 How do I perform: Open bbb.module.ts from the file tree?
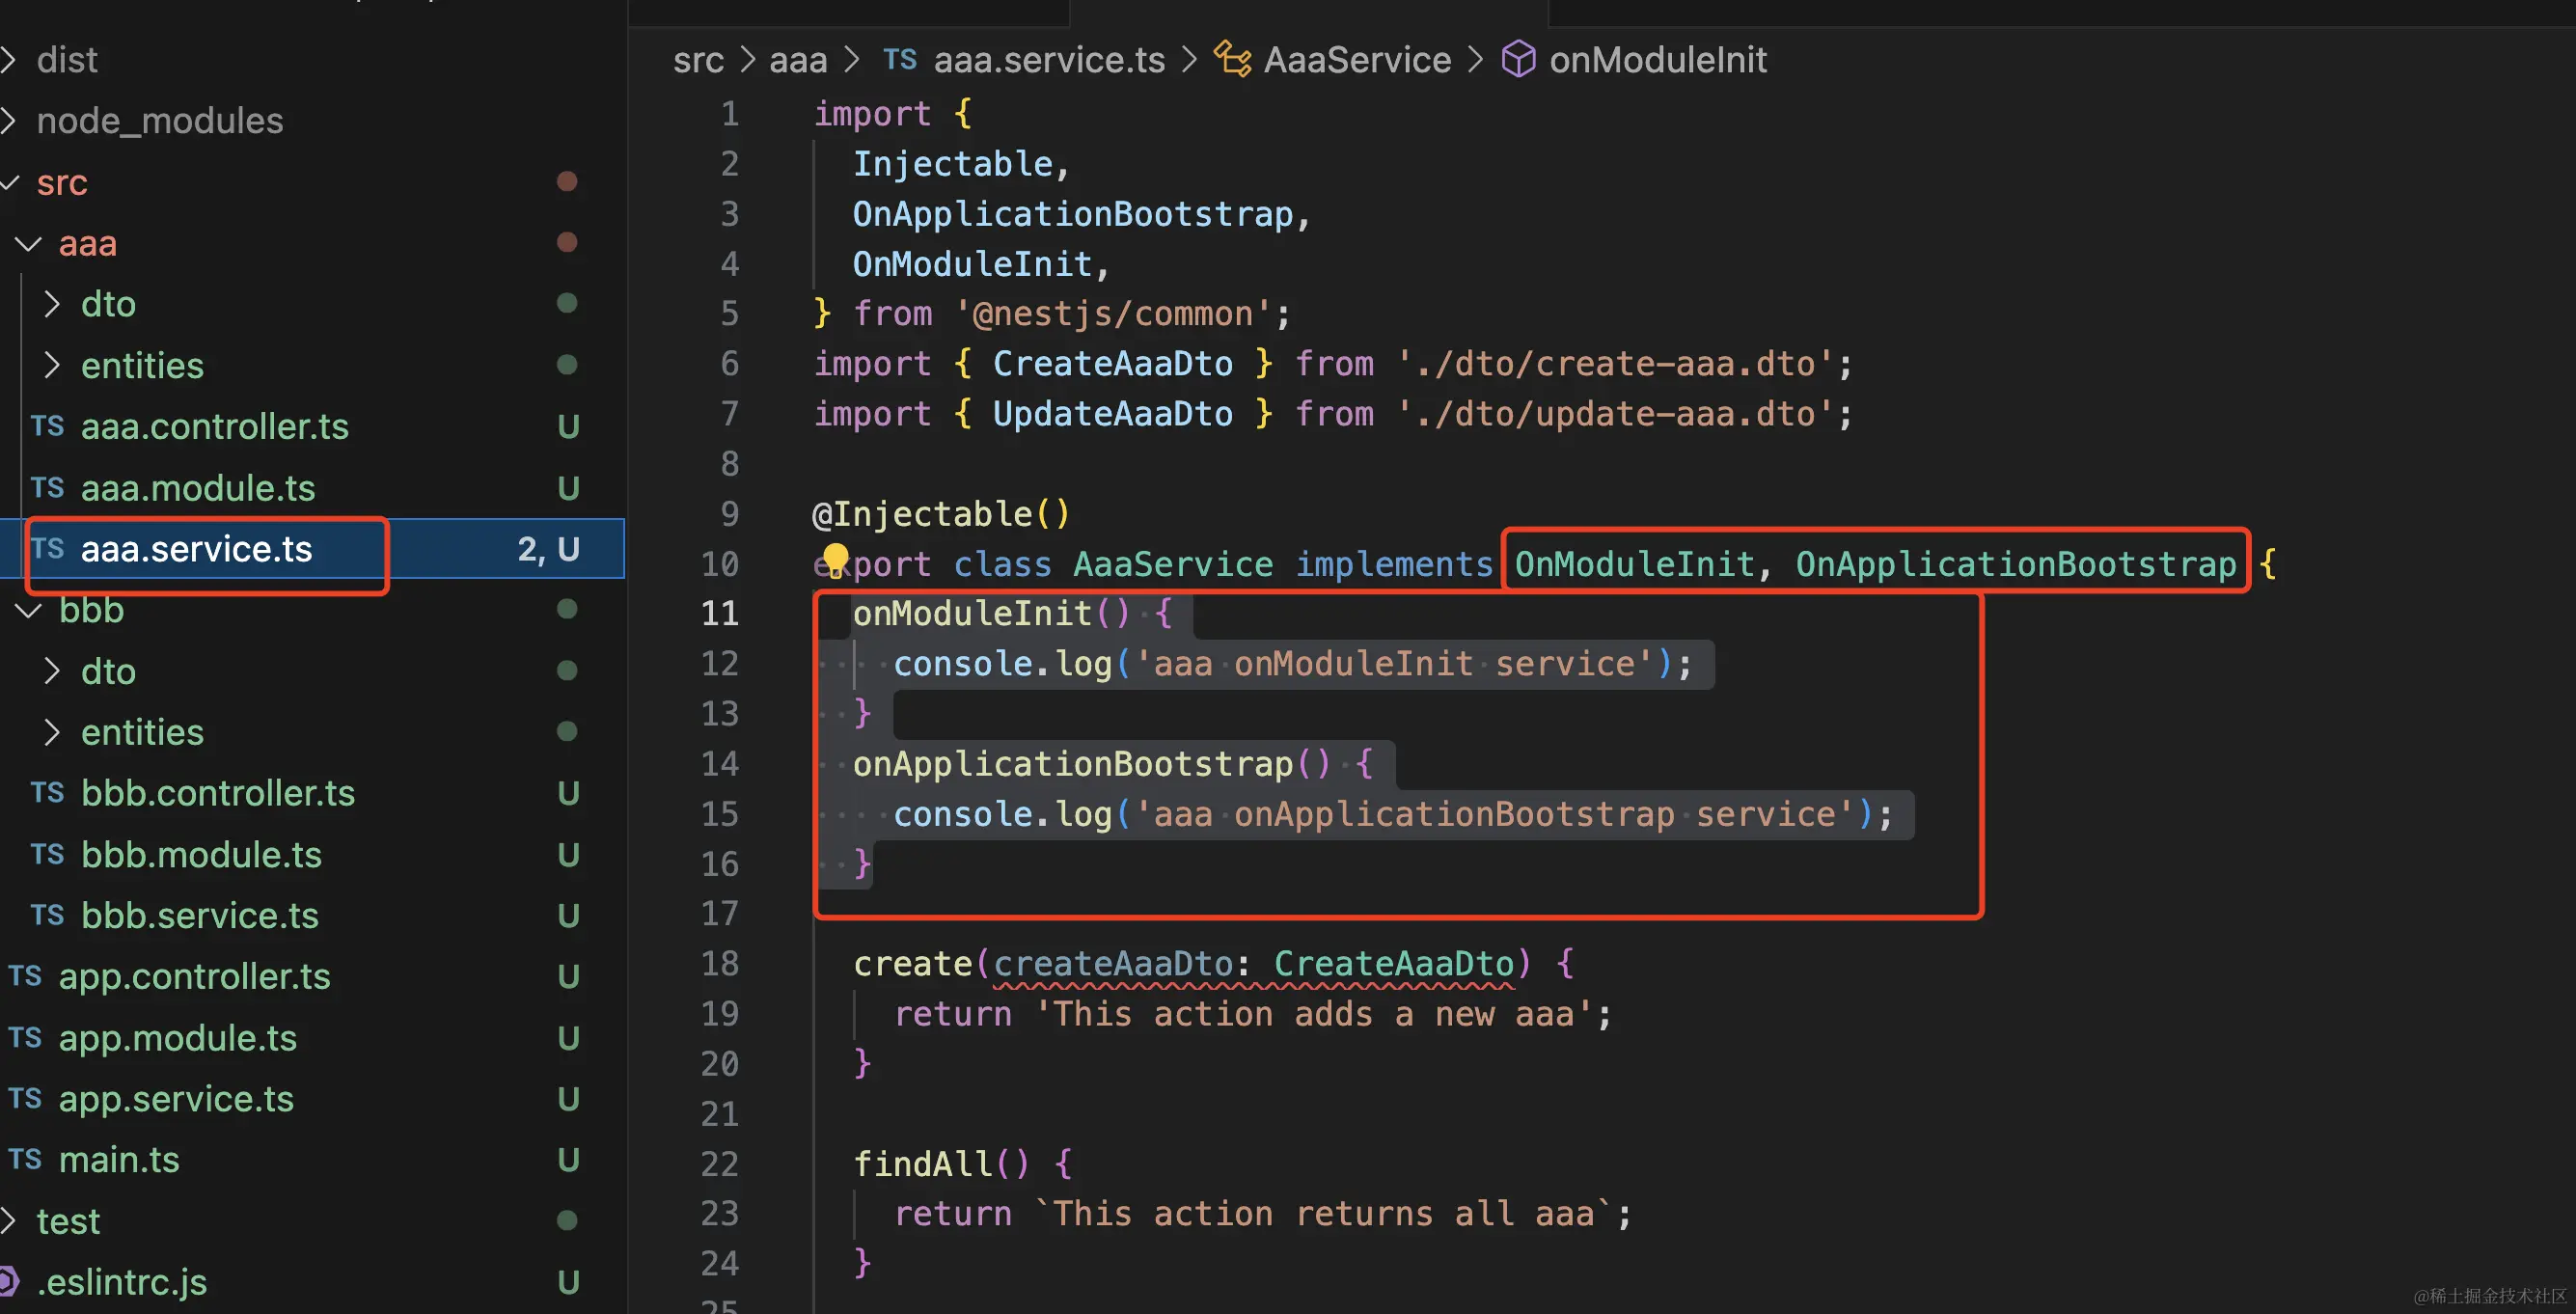[x=201, y=854]
